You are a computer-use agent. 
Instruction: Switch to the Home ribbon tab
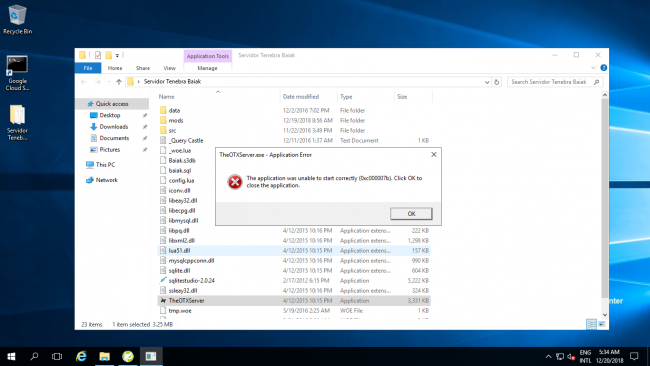click(x=115, y=68)
